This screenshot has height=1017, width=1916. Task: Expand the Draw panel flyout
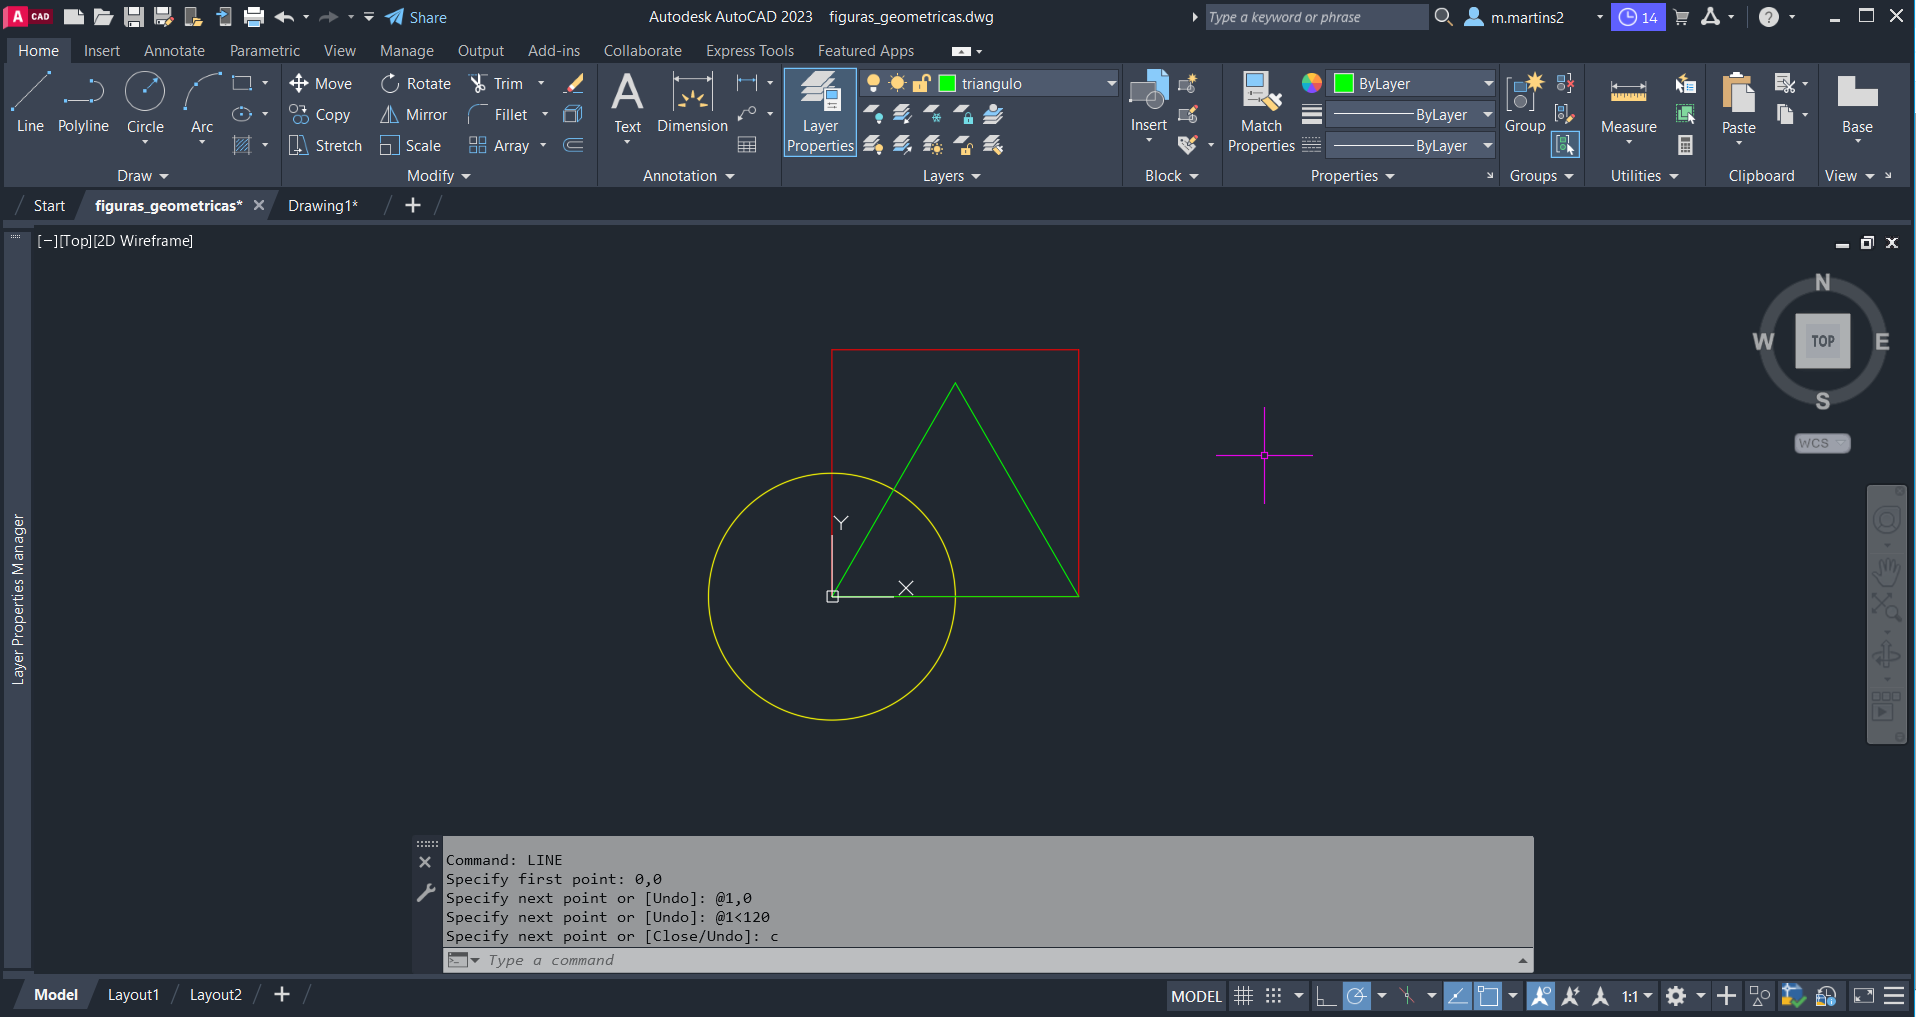click(143, 176)
